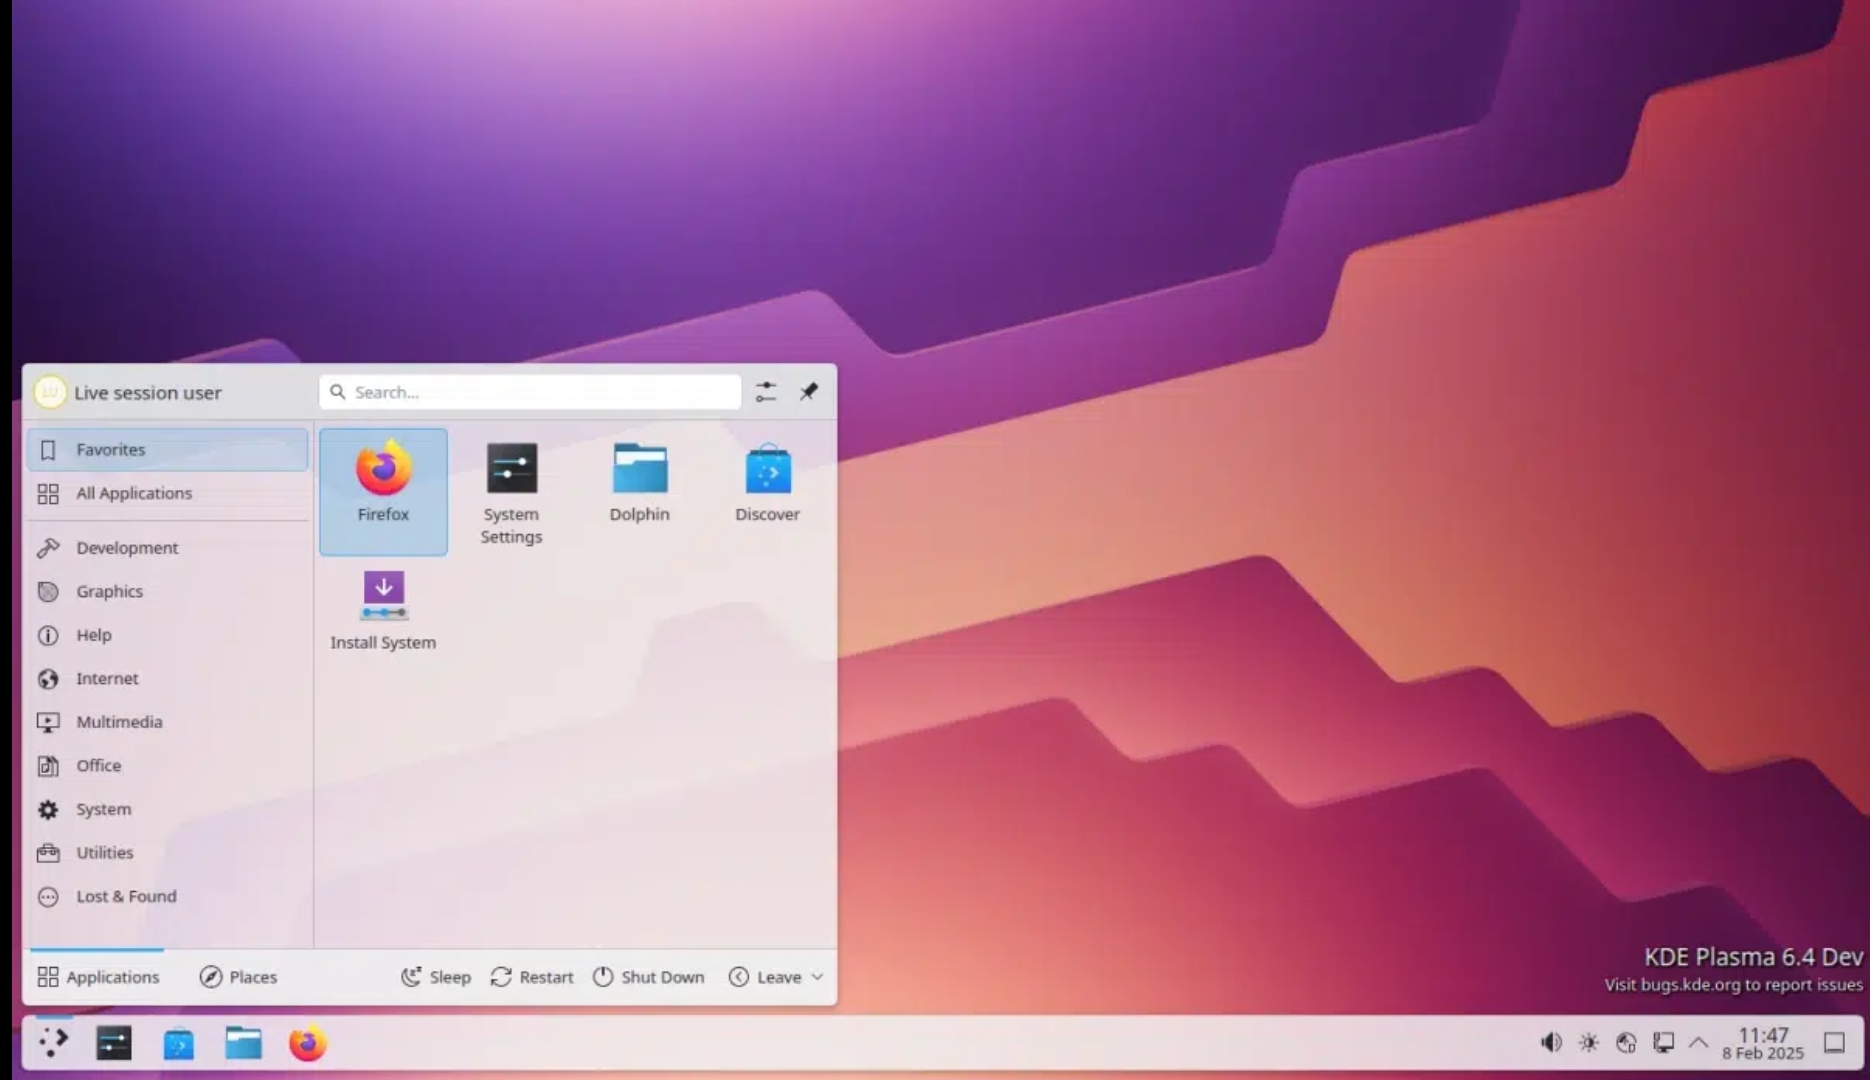Viewport: 1870px width, 1080px height.
Task: Open the Office category
Action: (168, 766)
